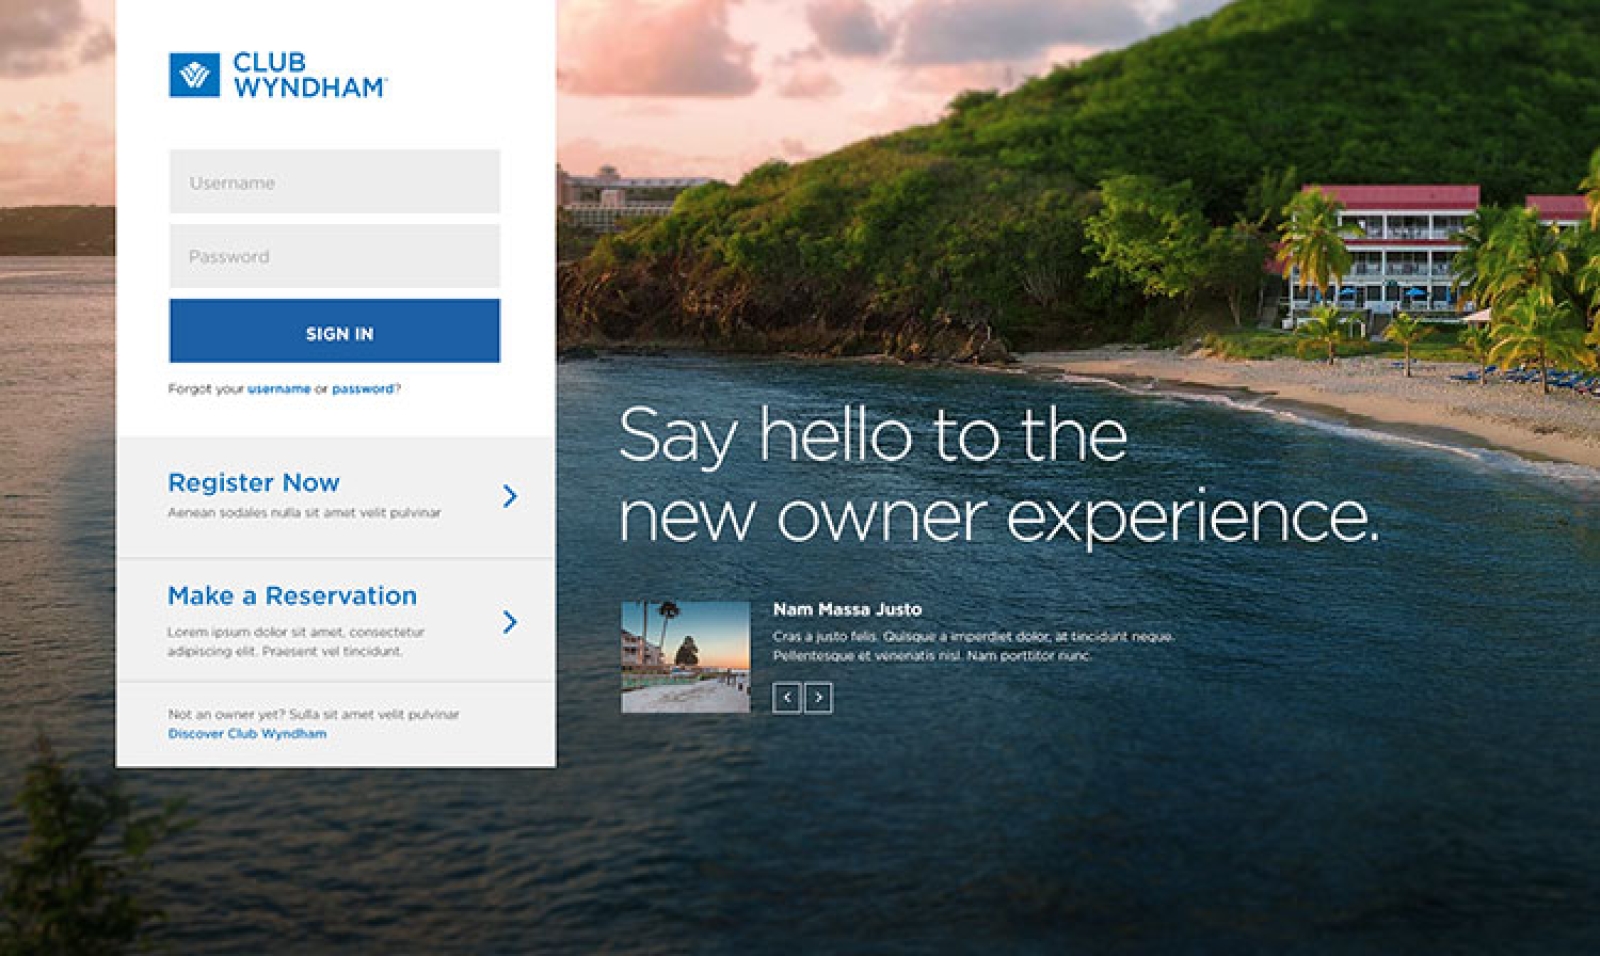This screenshot has height=956, width=1600.
Task: Expand Register Now with chevron arrow
Action: point(510,496)
